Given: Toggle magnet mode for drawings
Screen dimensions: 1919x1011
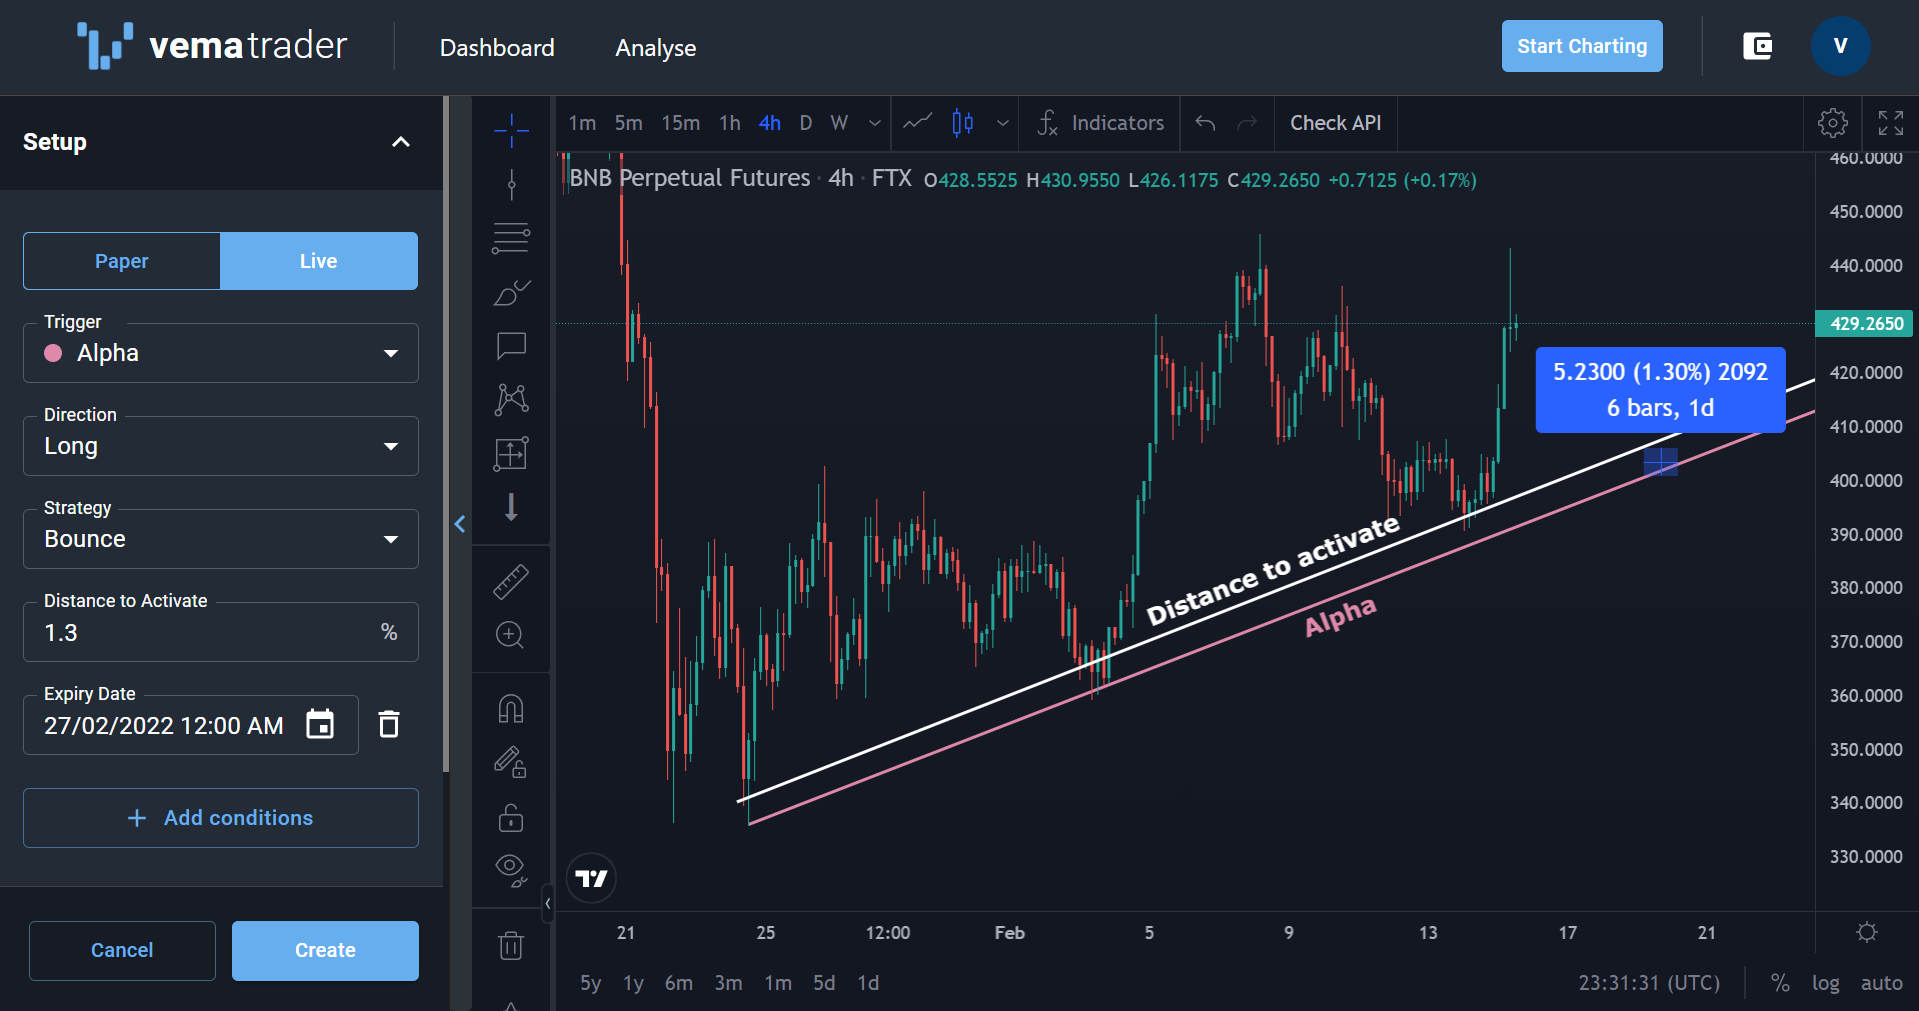Looking at the screenshot, I should [511, 709].
